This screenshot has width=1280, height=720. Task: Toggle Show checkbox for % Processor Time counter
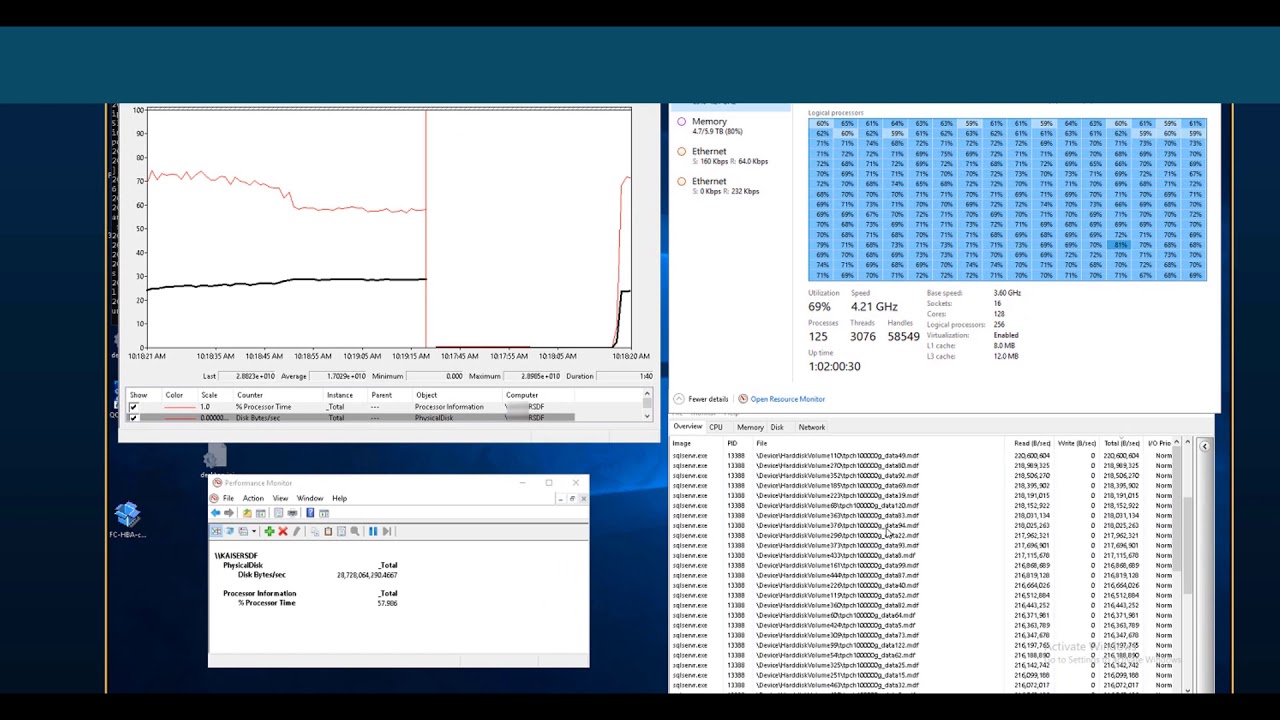click(x=133, y=407)
